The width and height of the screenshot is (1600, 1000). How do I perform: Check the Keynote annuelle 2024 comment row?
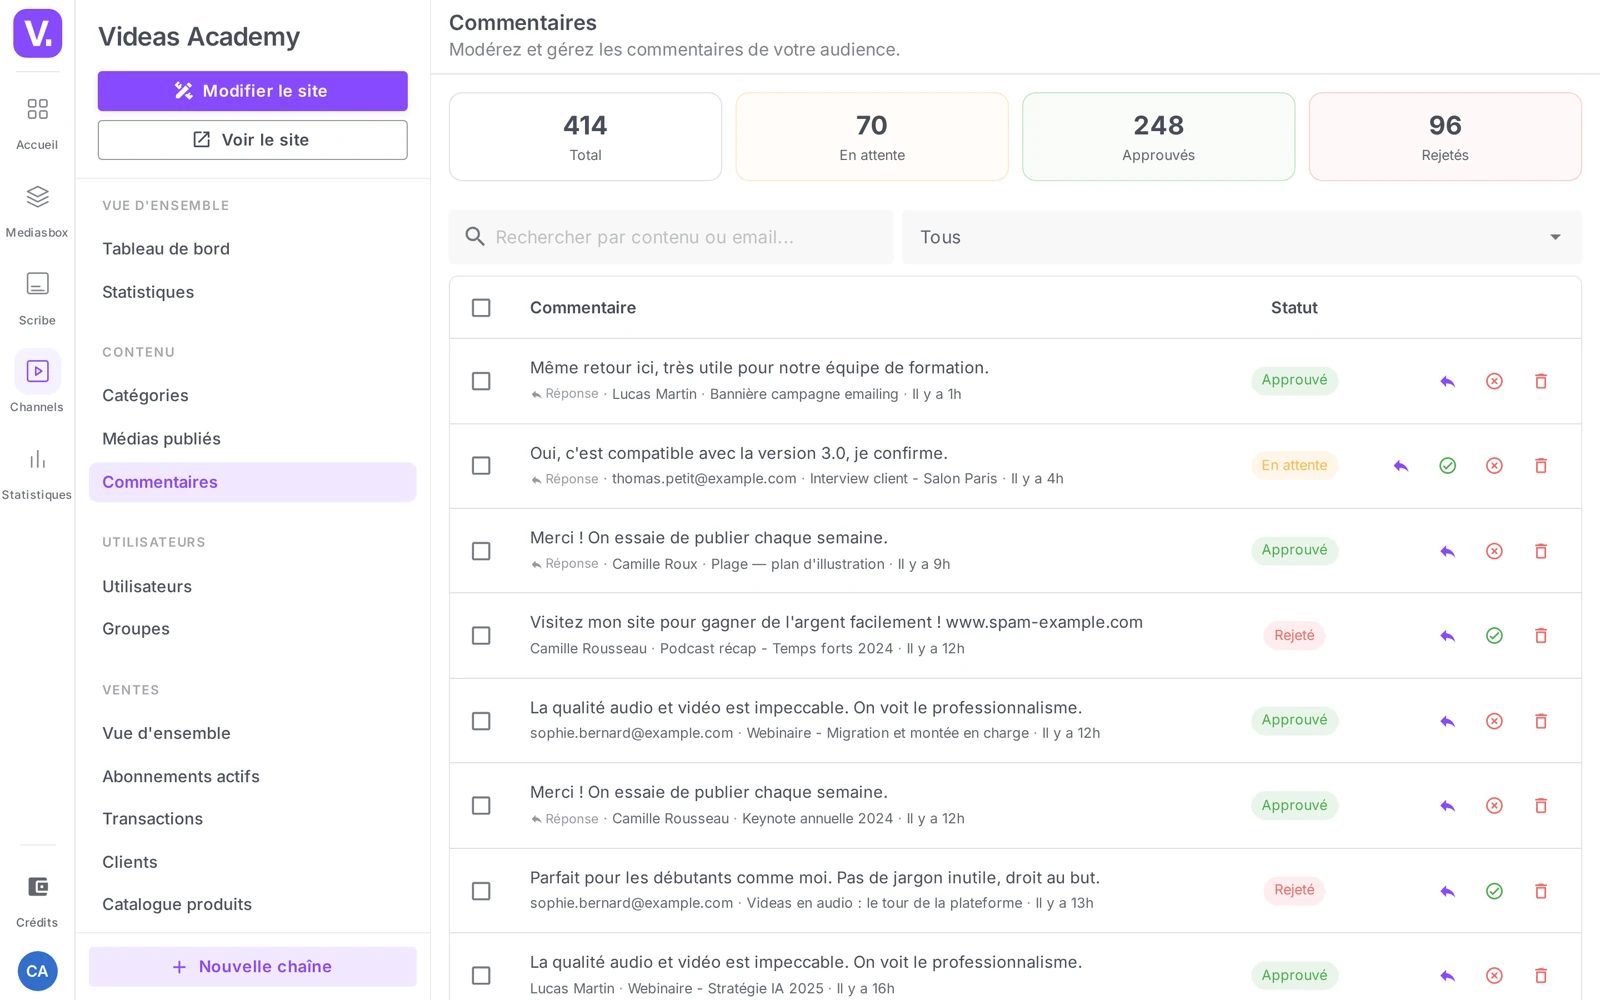pos(481,806)
